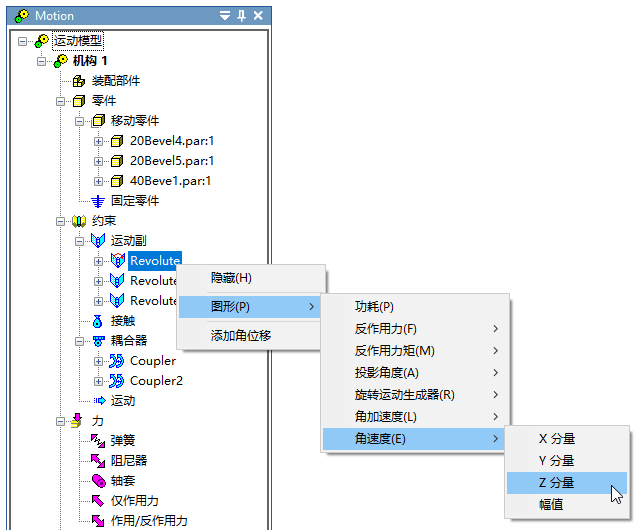This screenshot has height=530, width=639.
Task: Click the 20Bevel4.par:1 part icon
Action: pyautogui.click(x=117, y=141)
